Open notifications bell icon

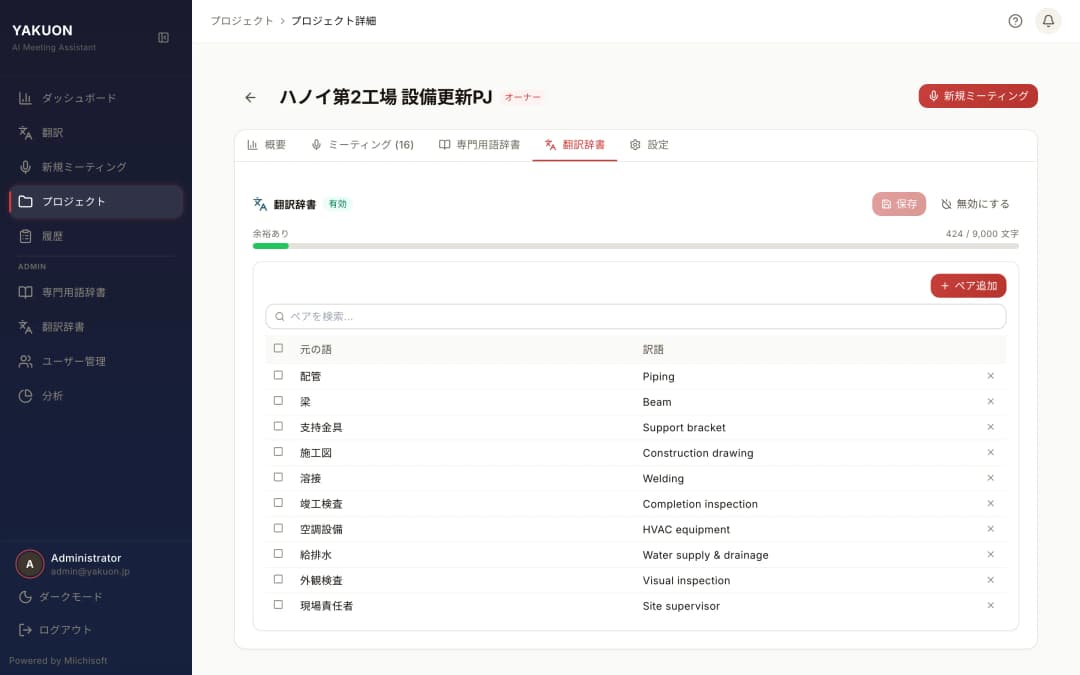click(x=1048, y=21)
